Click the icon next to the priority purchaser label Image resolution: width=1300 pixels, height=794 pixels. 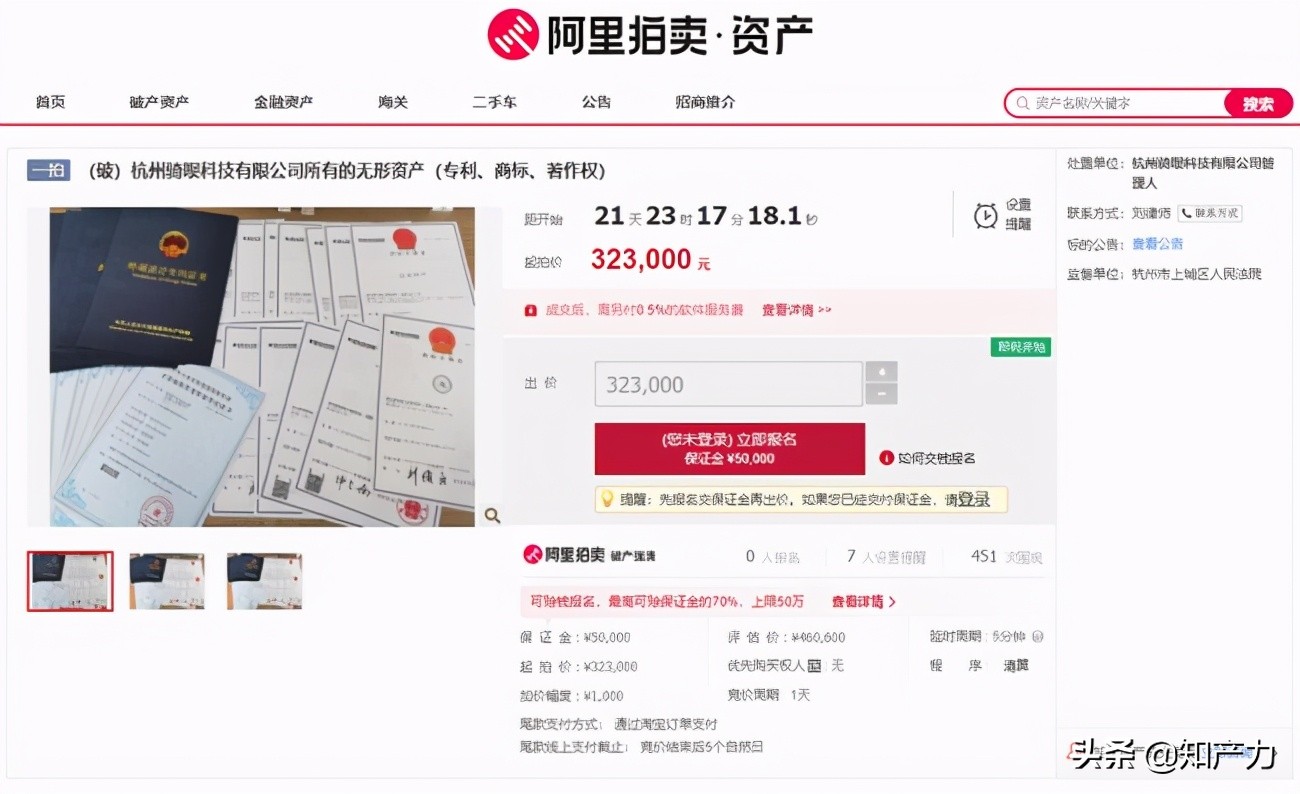point(814,665)
